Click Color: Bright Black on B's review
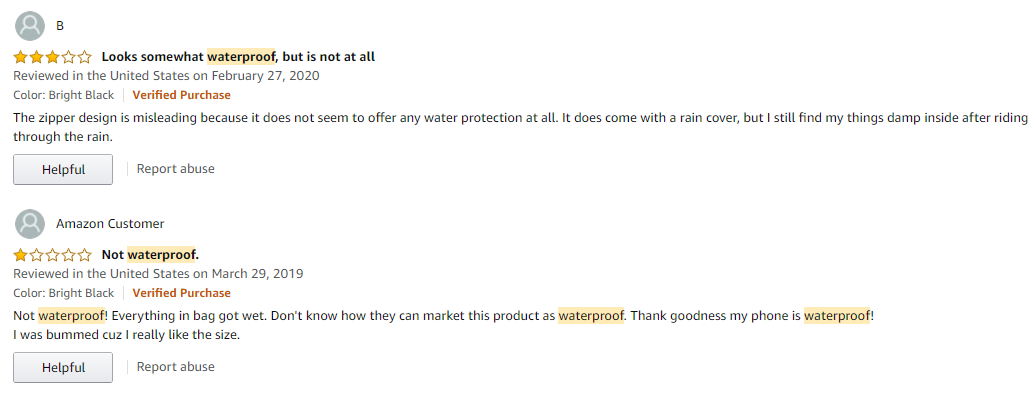 [64, 95]
